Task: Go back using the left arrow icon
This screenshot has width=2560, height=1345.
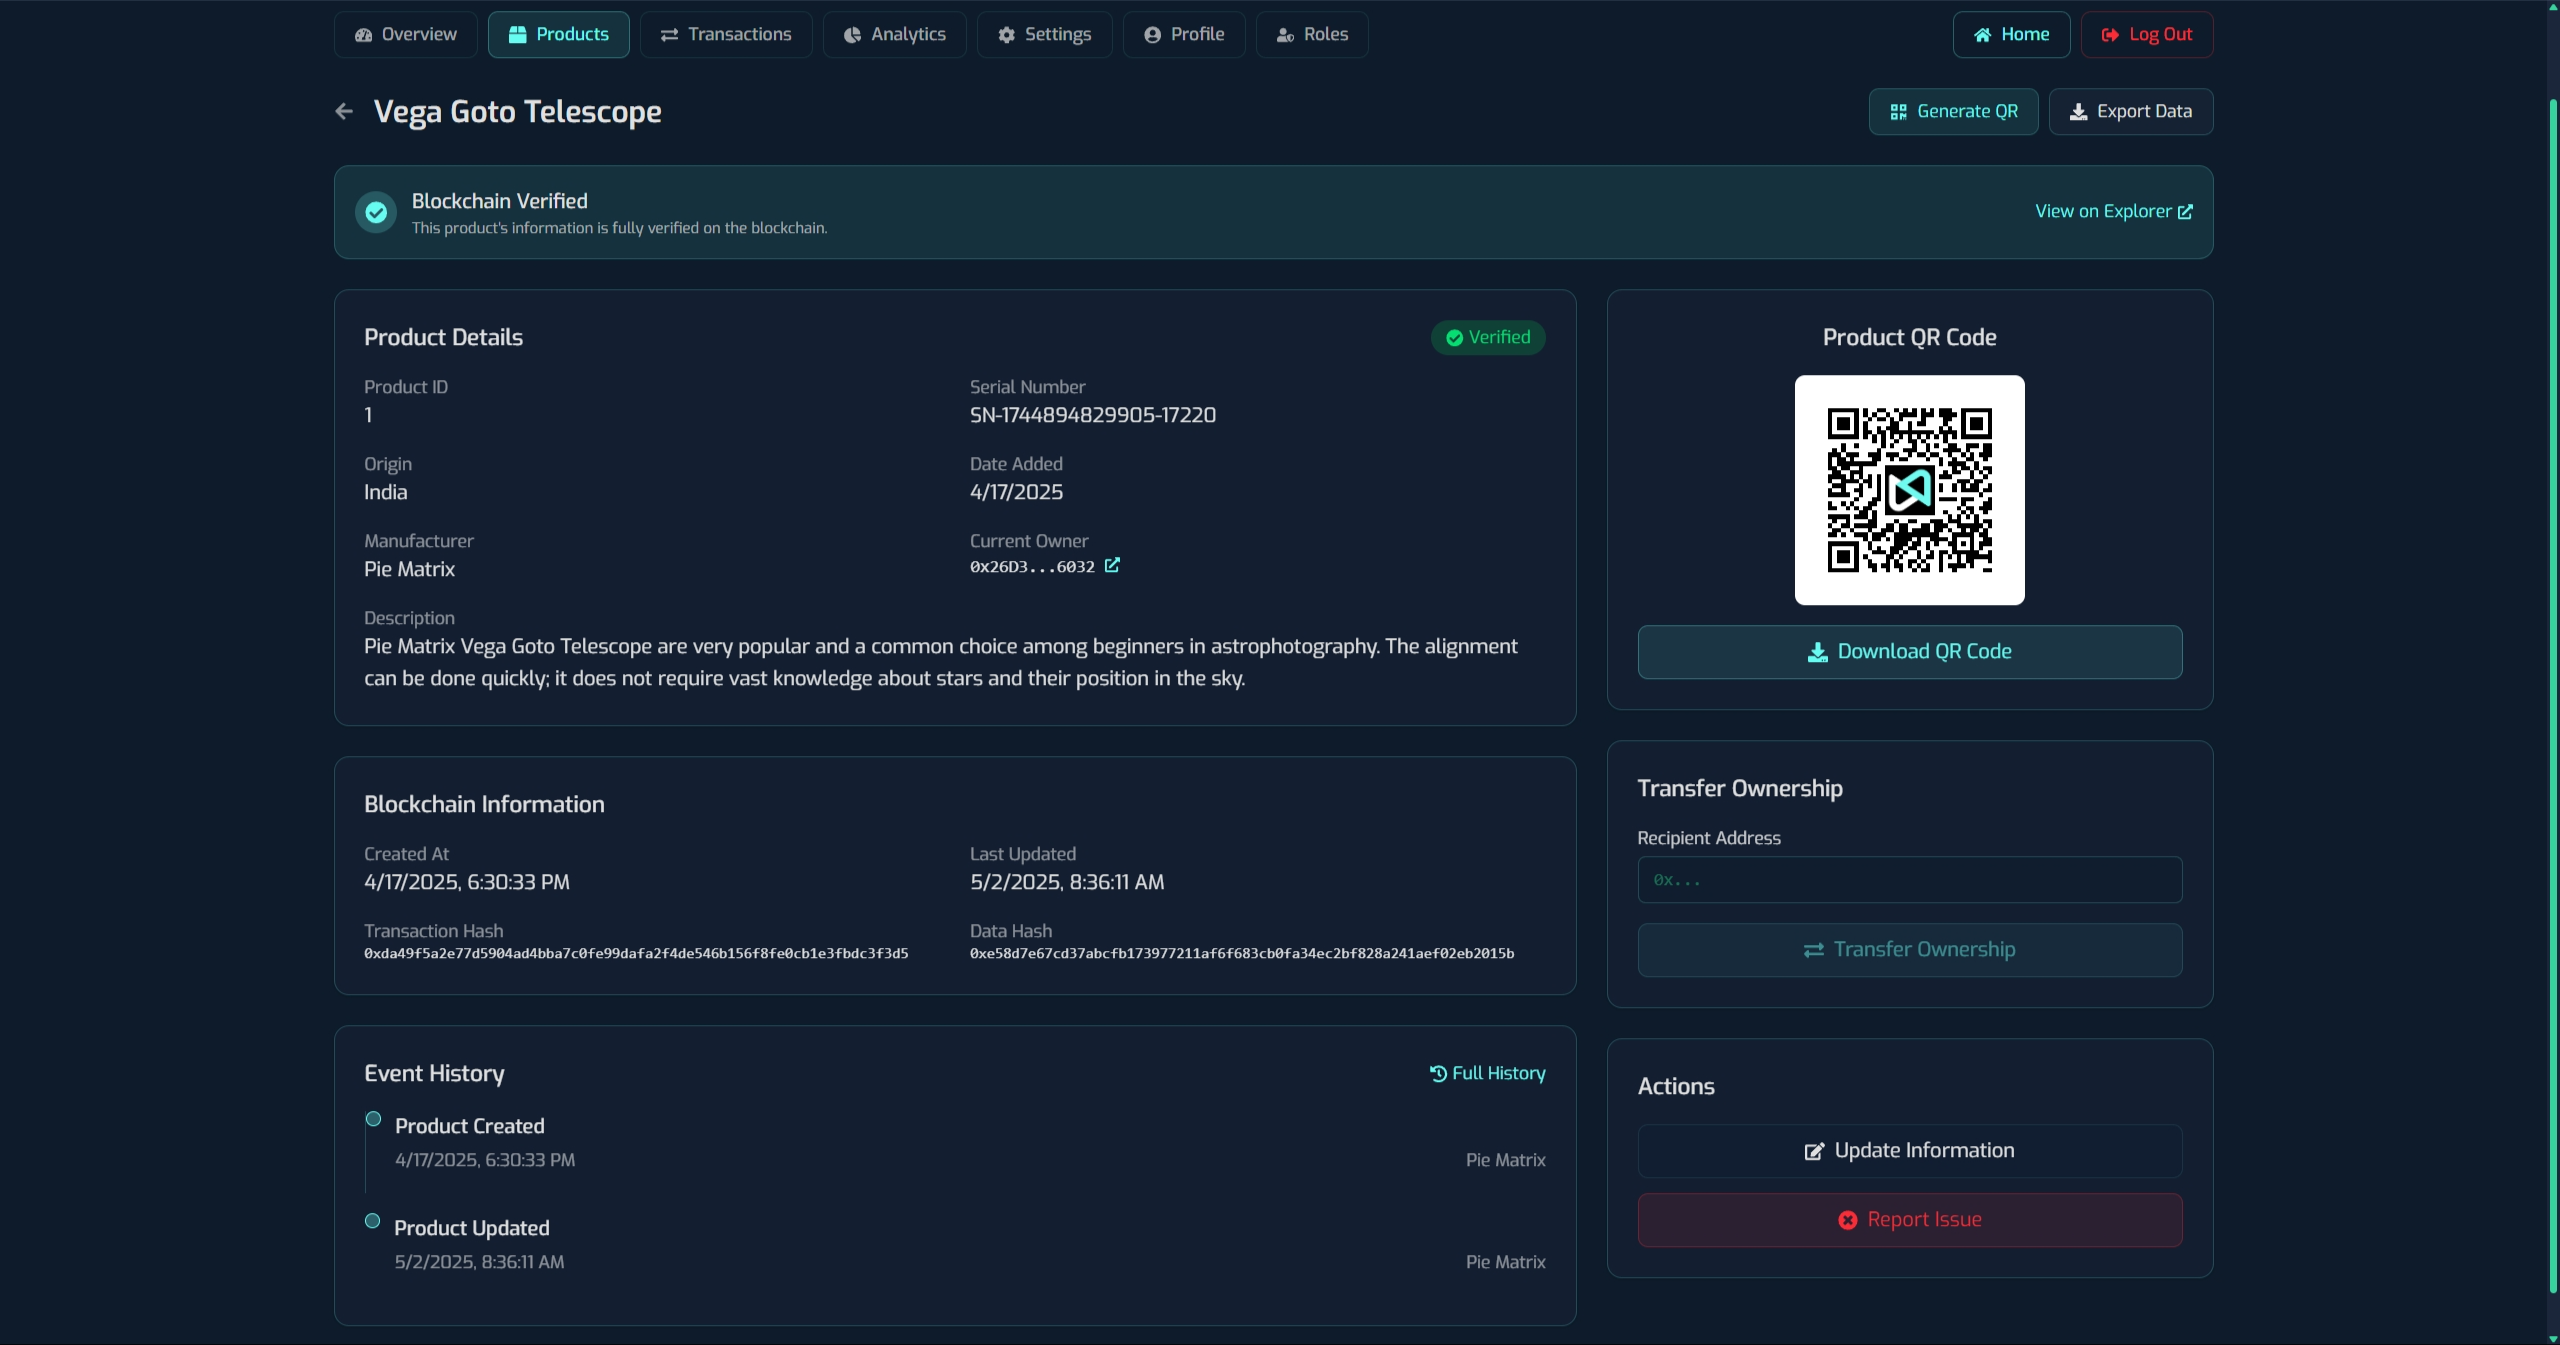Action: (344, 111)
